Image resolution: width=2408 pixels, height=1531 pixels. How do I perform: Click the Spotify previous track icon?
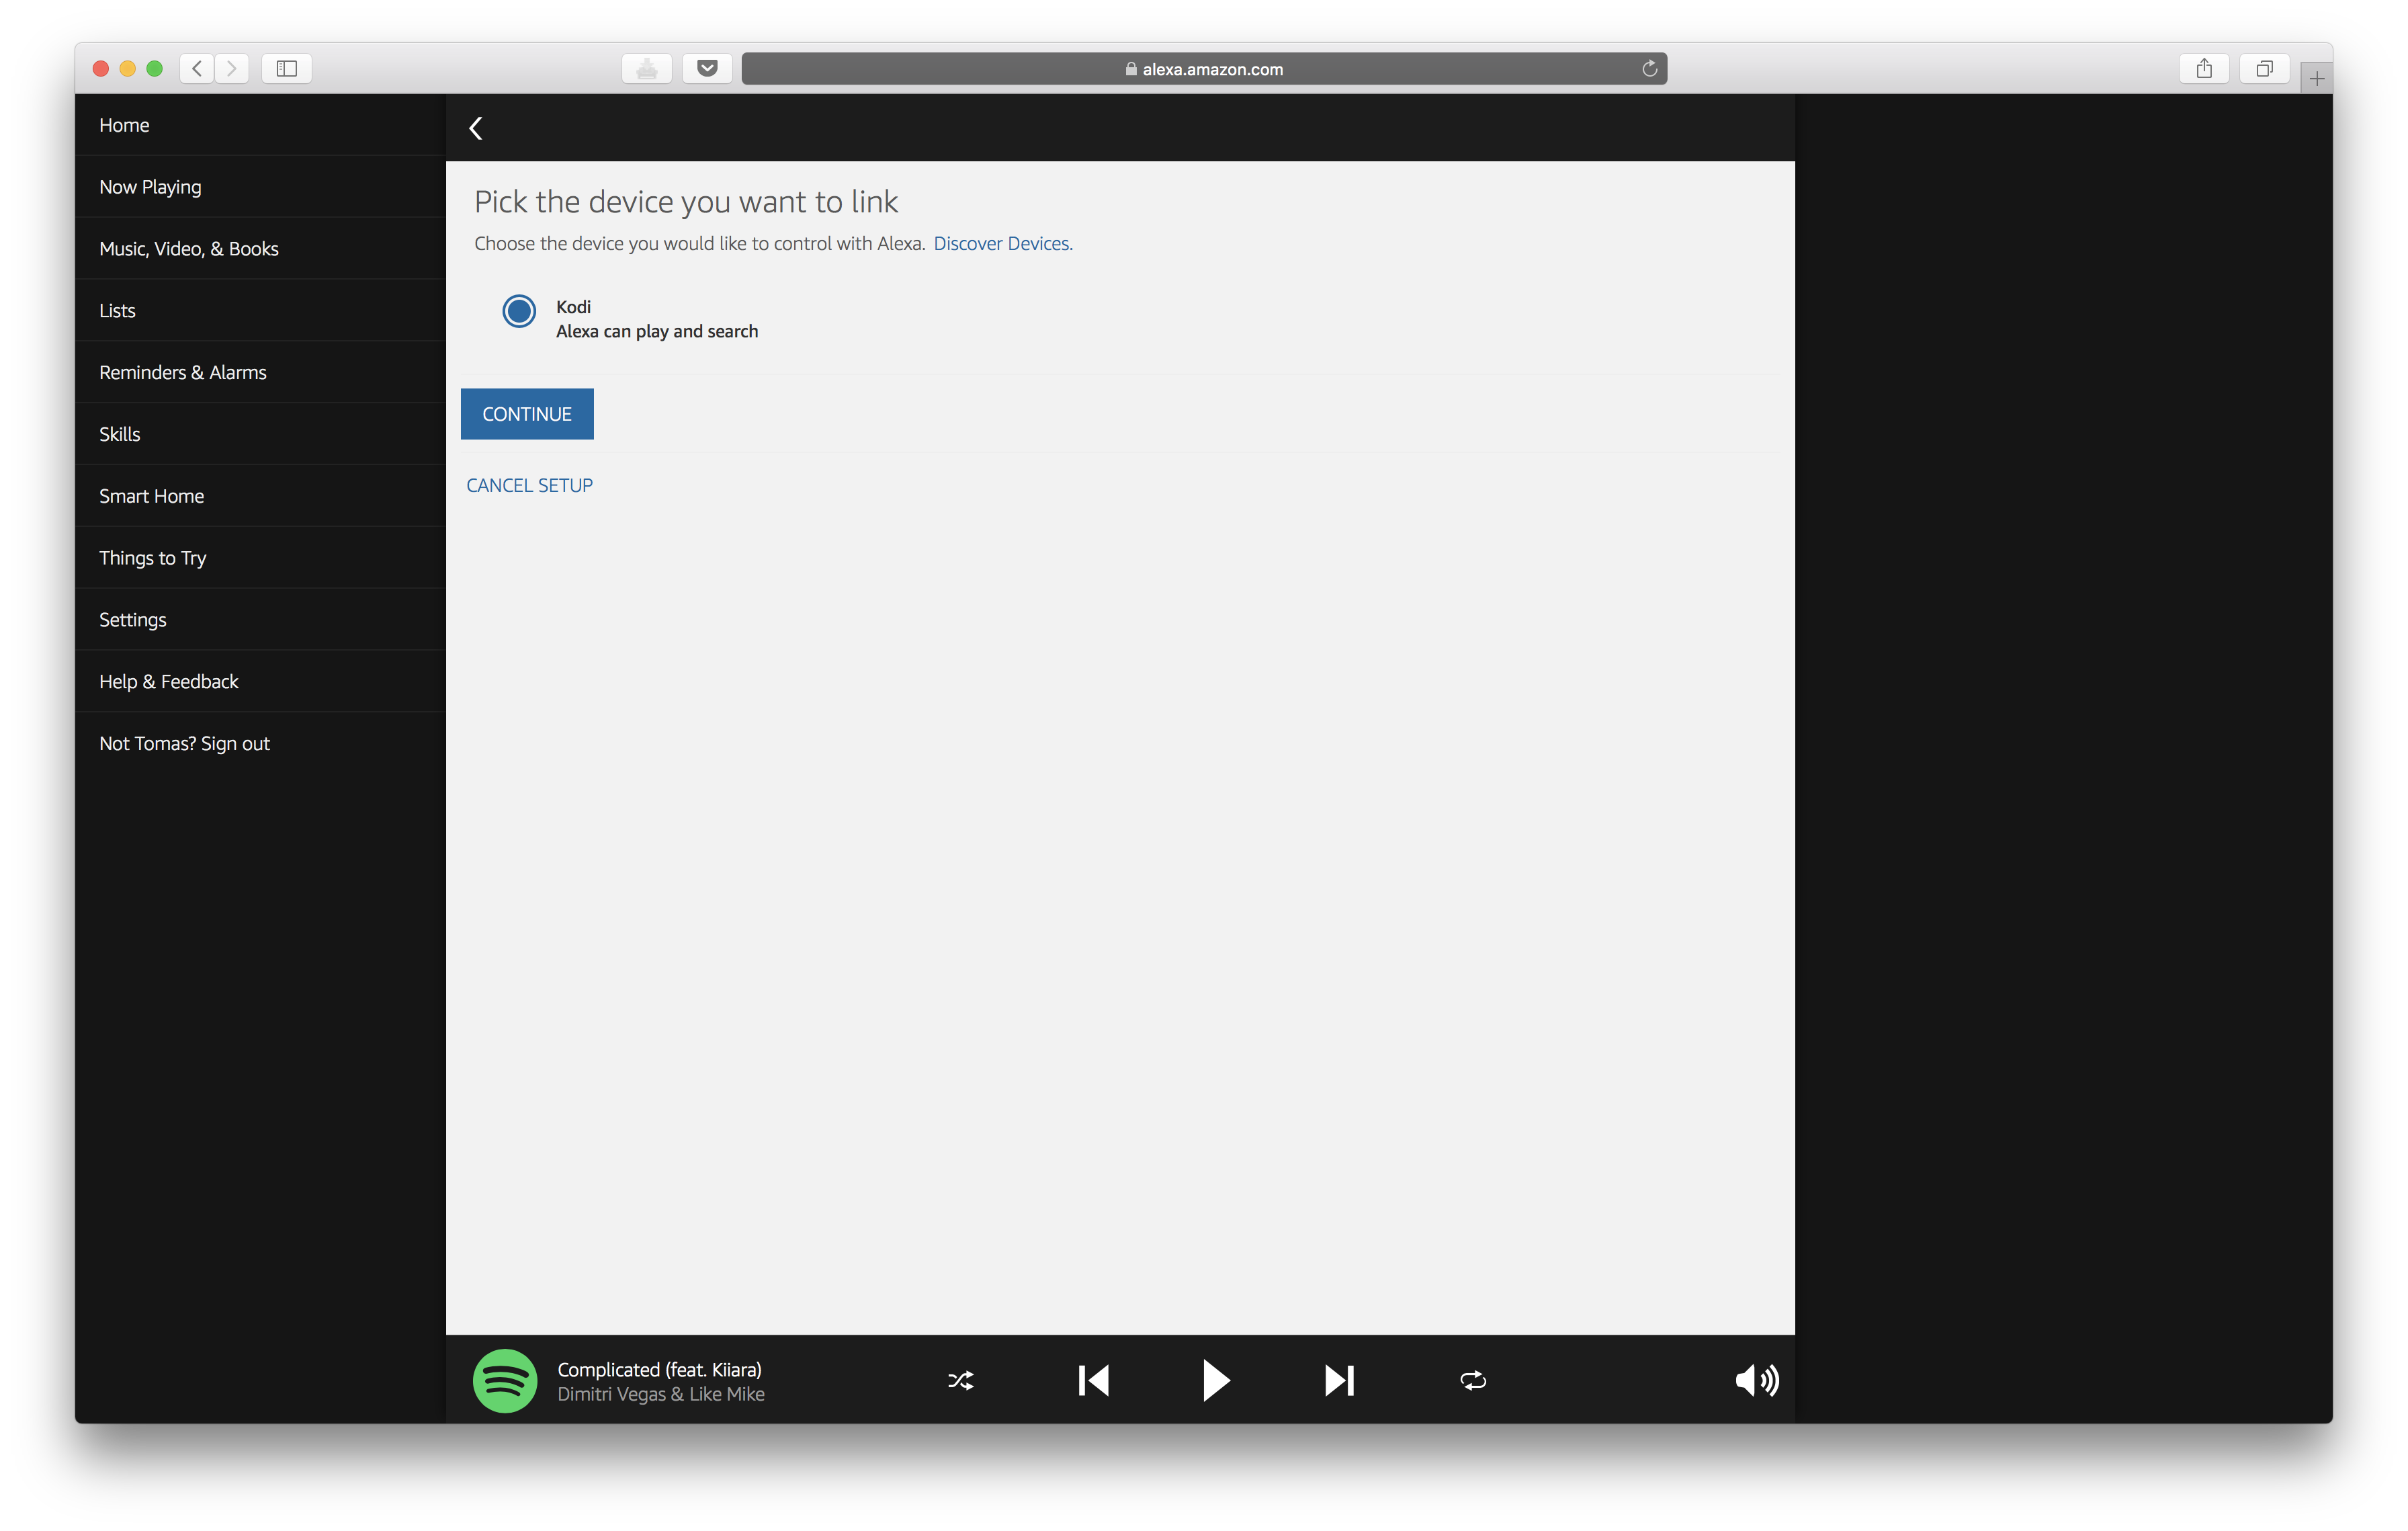pos(1092,1380)
